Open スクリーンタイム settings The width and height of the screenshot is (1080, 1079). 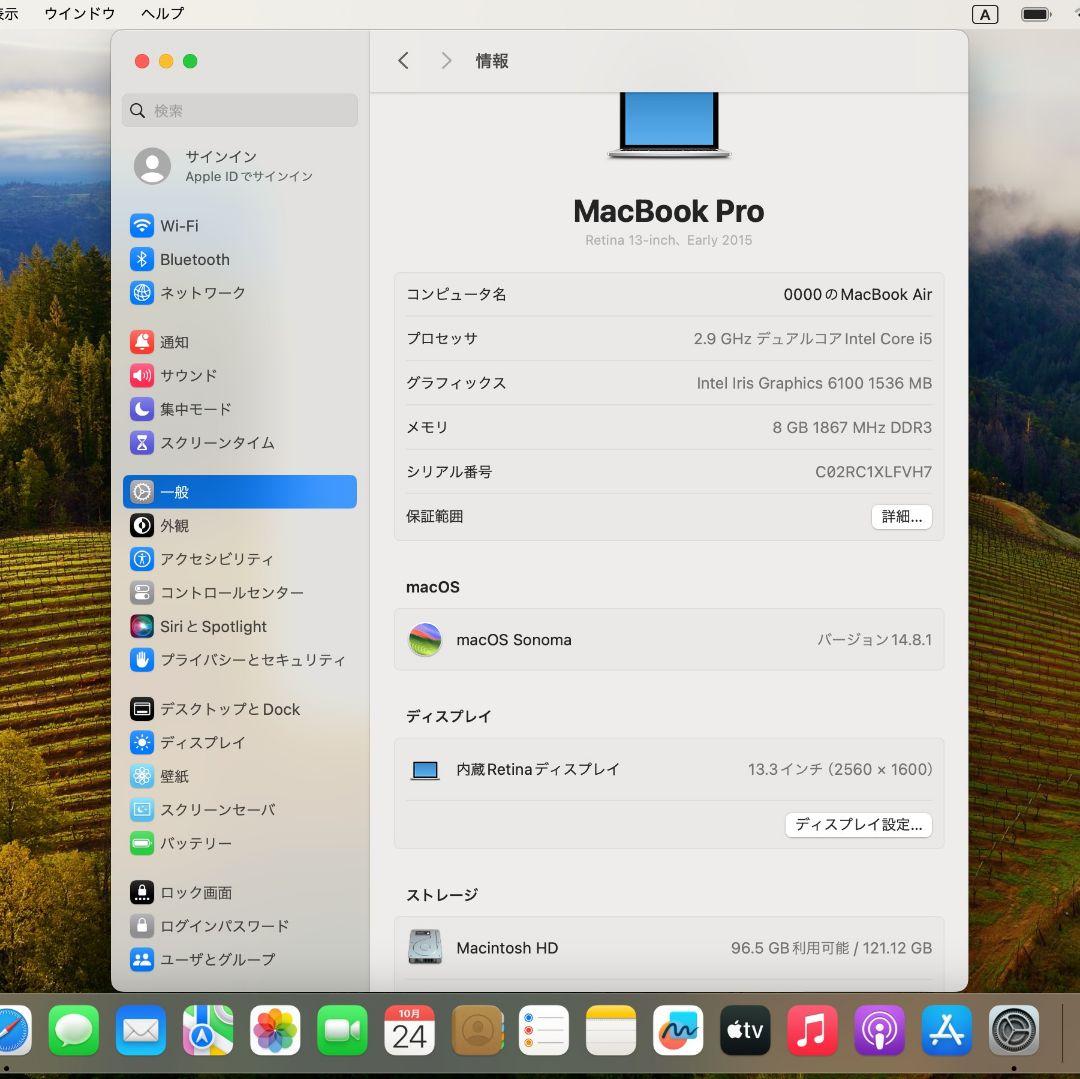240,442
